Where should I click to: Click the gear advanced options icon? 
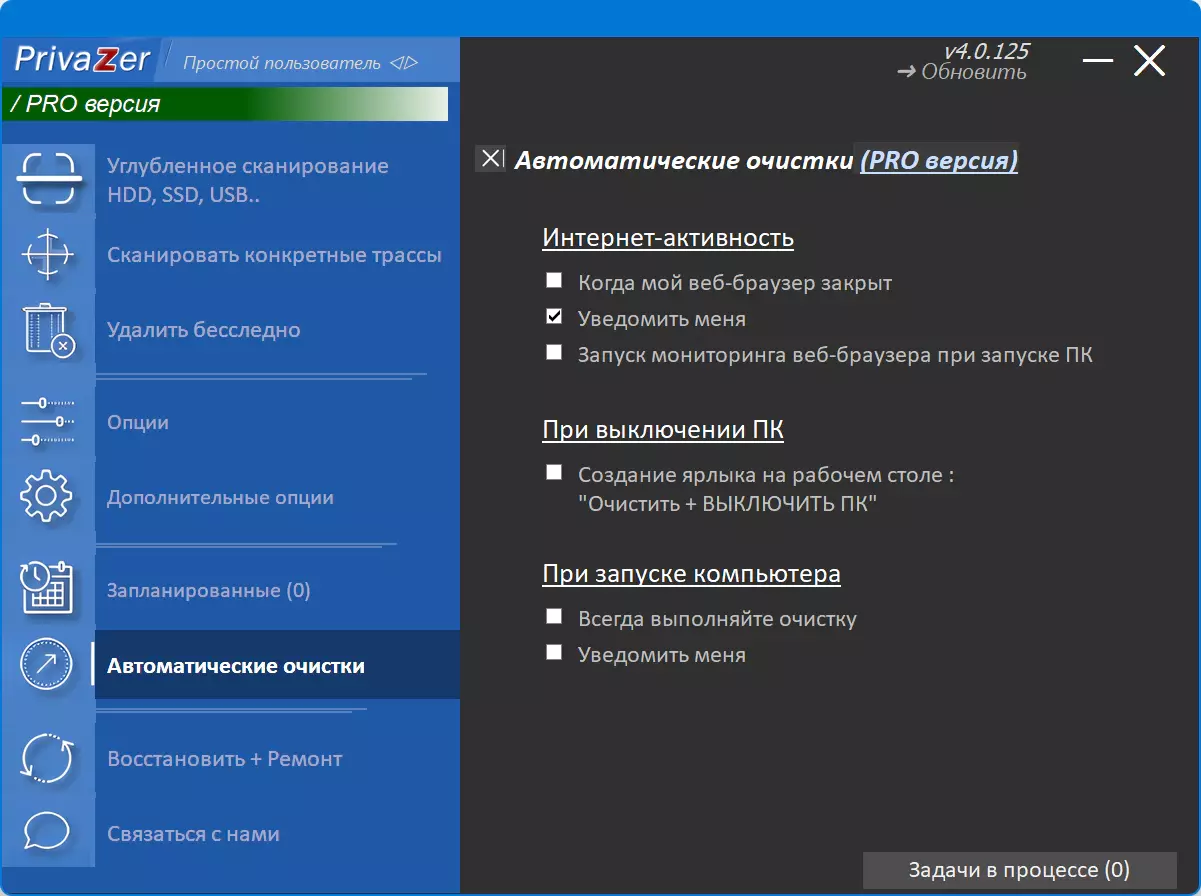tap(47, 496)
